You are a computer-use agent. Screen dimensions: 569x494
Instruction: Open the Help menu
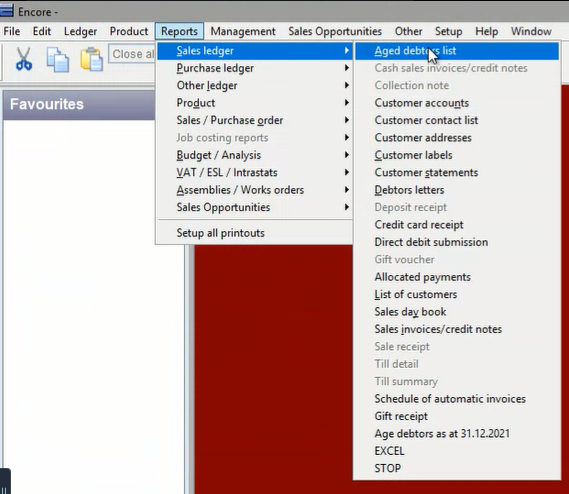tap(487, 31)
